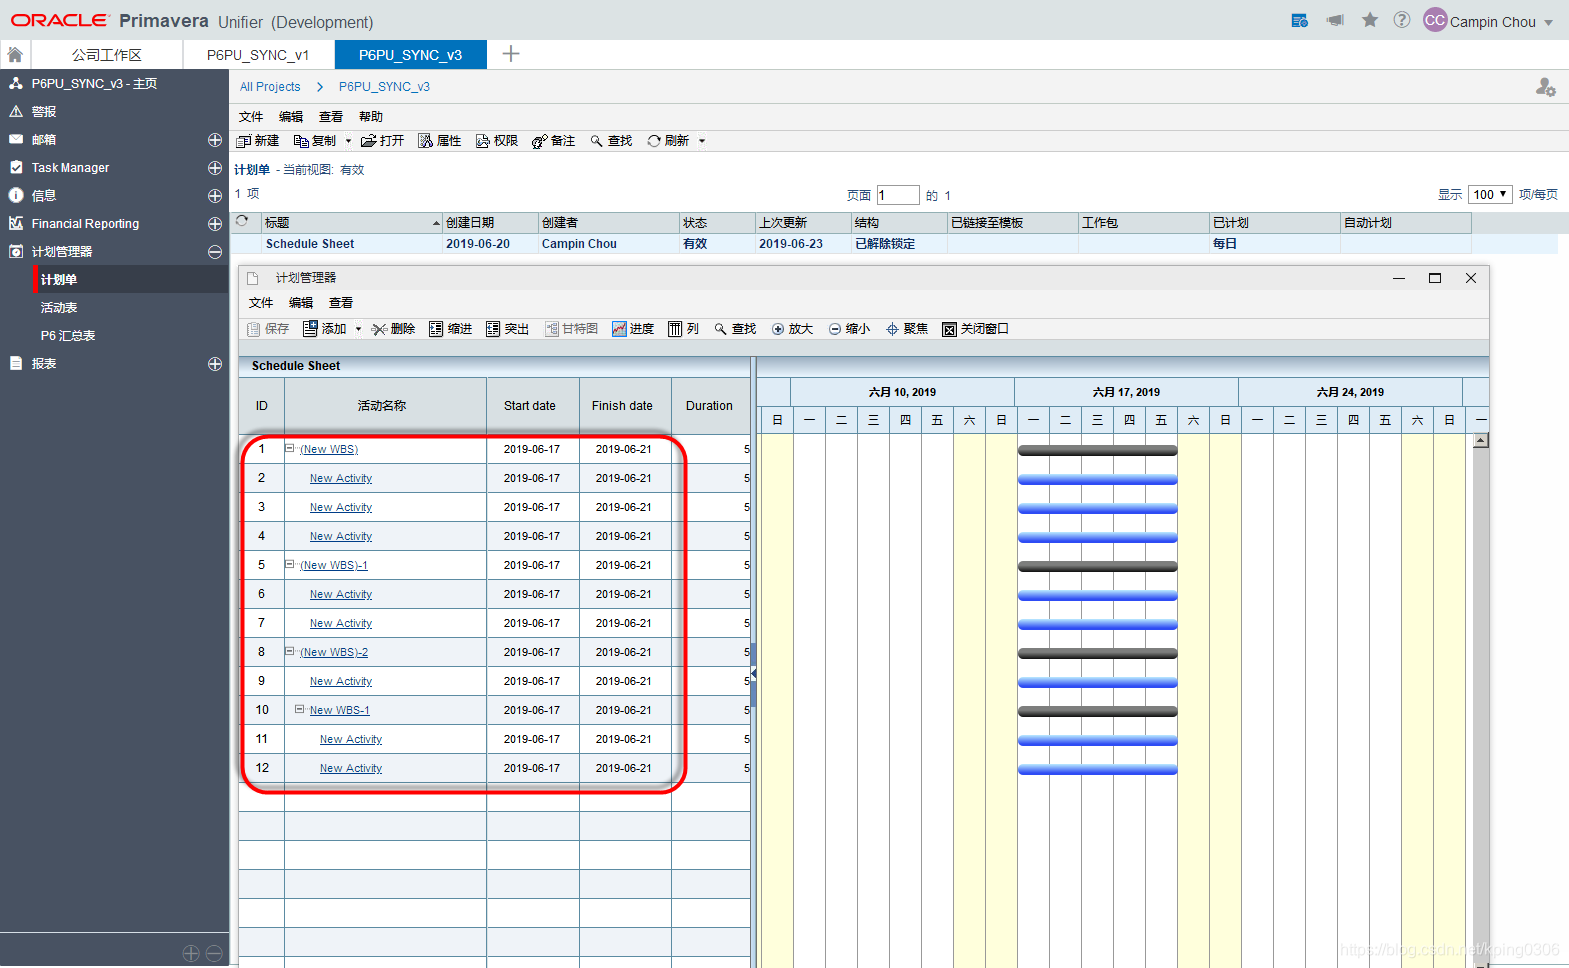Open P6 汇总表 in sidebar
This screenshot has height=968, width=1569.
[x=68, y=336]
